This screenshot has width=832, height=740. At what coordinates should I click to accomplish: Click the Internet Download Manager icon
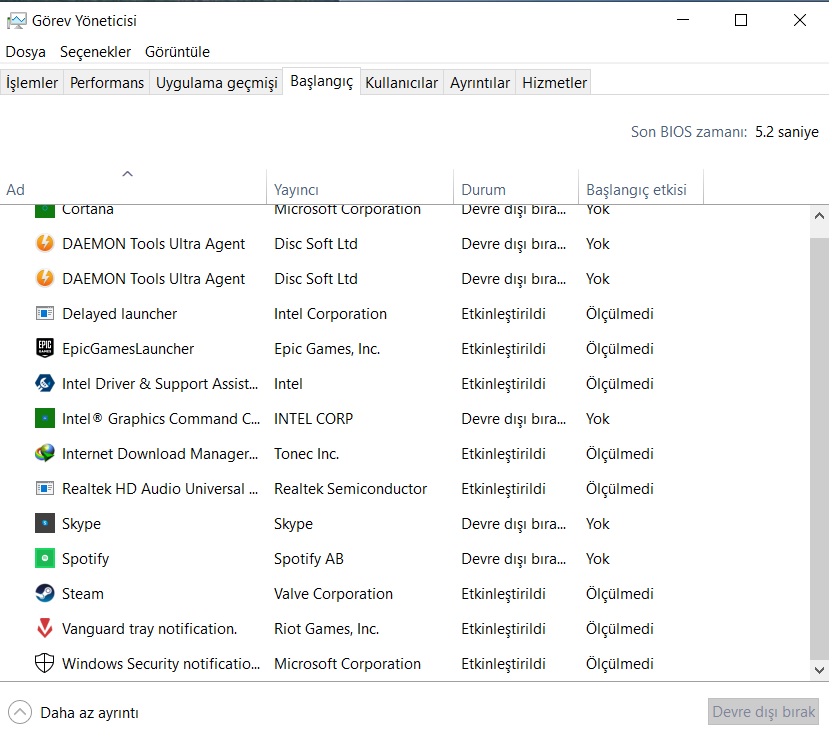coord(45,454)
